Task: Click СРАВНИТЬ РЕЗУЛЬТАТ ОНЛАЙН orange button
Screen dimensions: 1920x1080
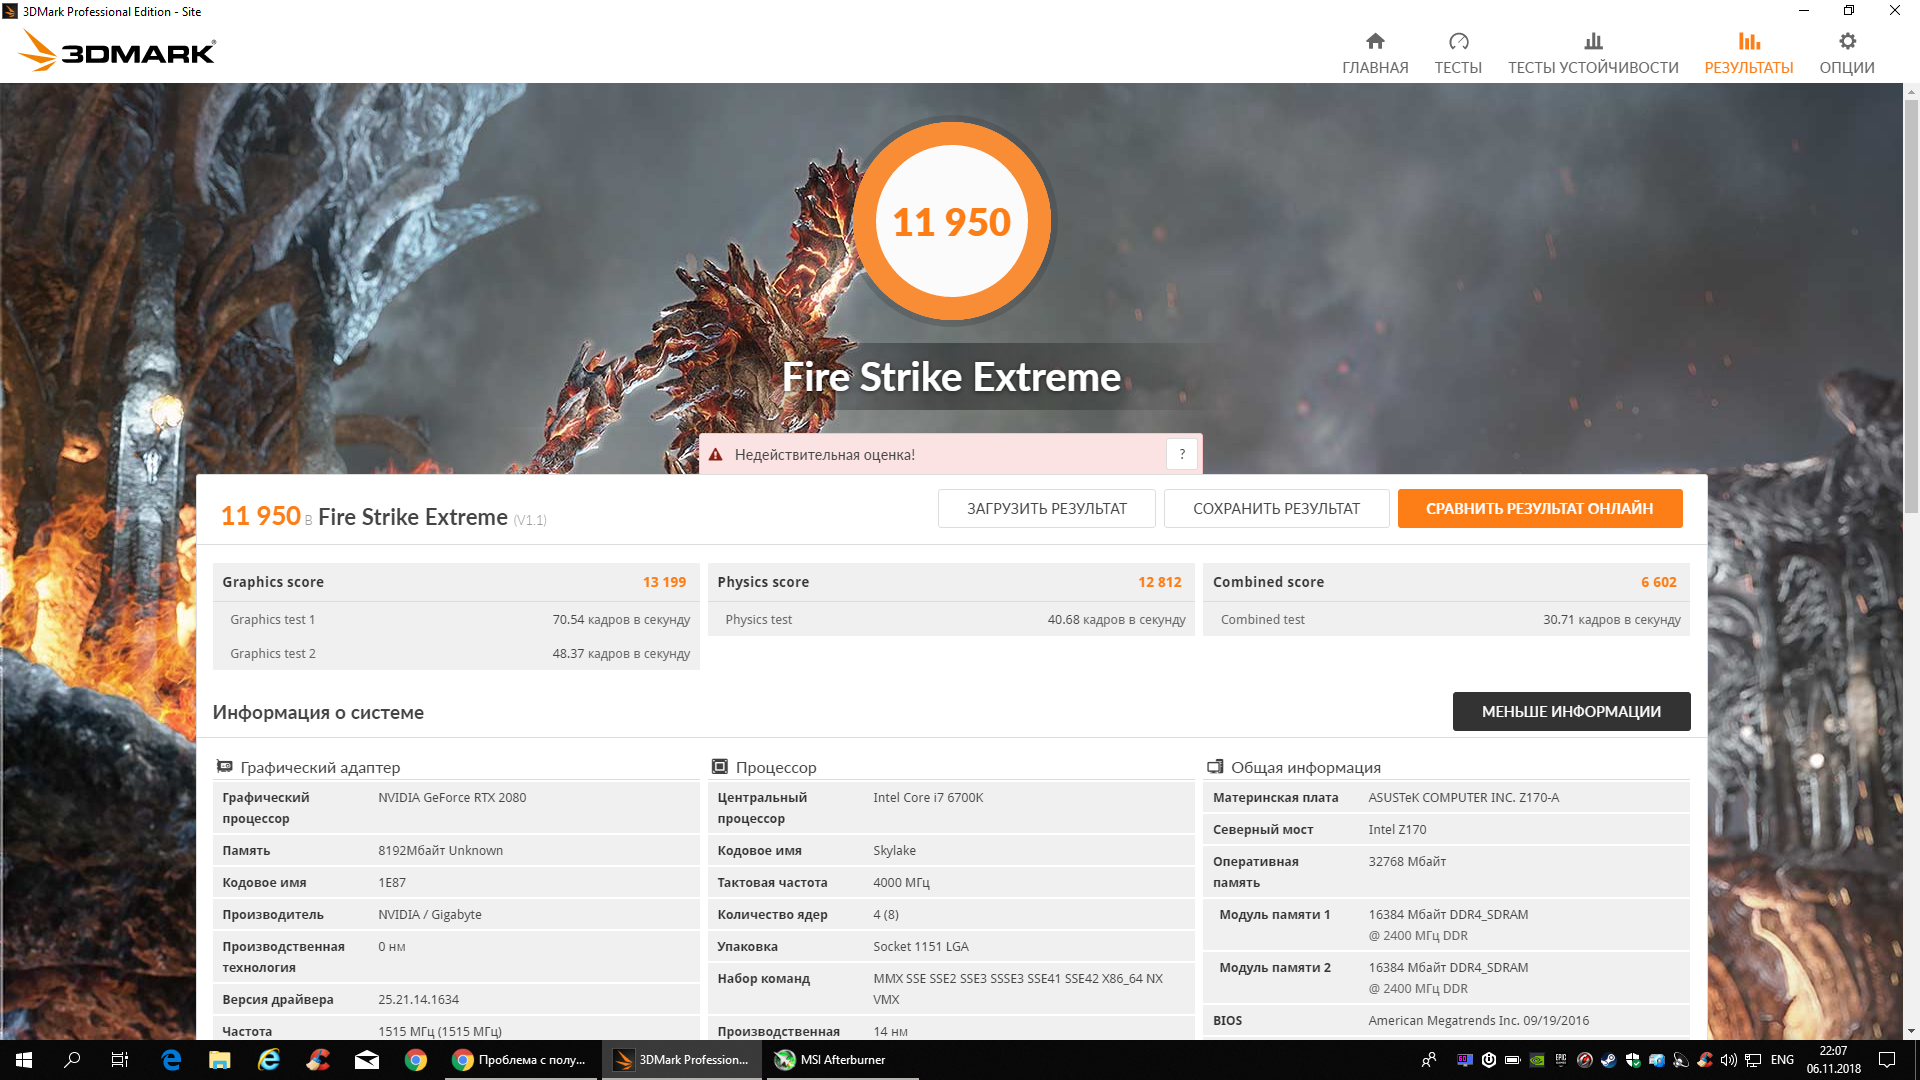Action: (1539, 509)
